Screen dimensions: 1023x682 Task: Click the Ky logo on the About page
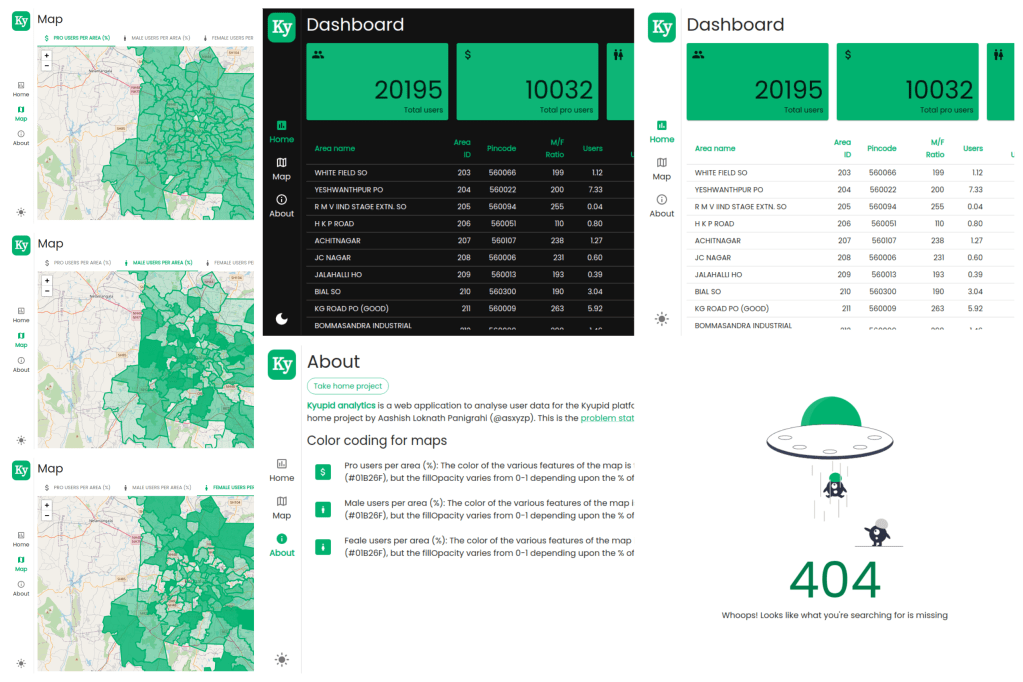coord(282,364)
